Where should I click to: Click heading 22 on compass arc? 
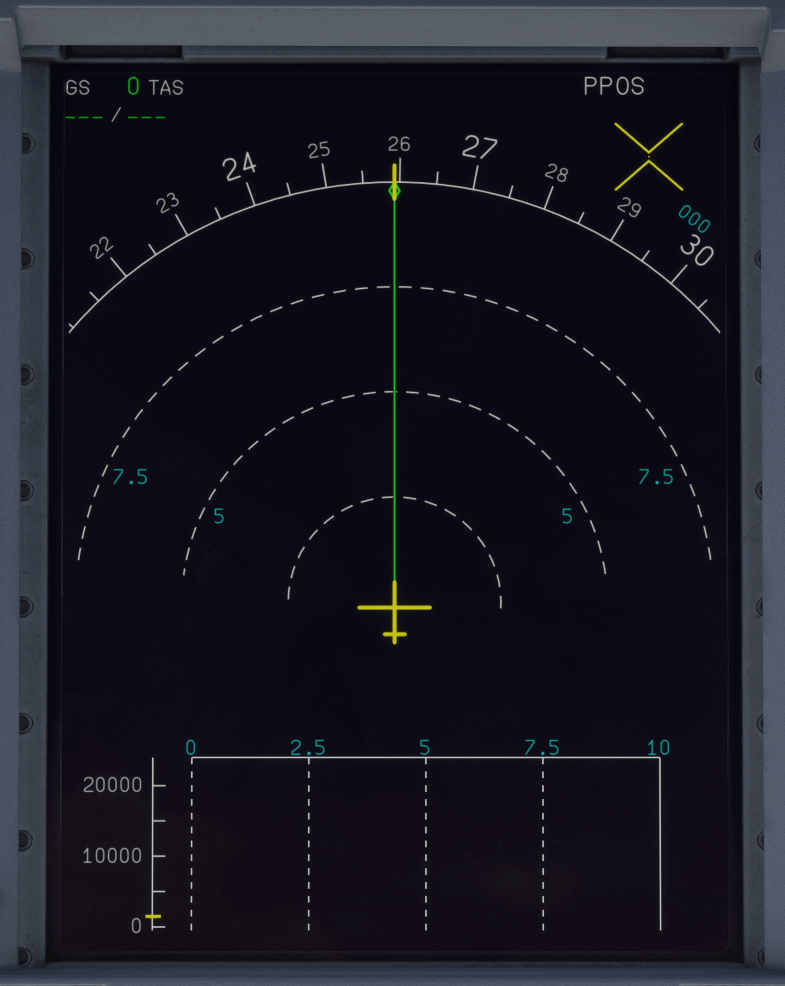(103, 248)
